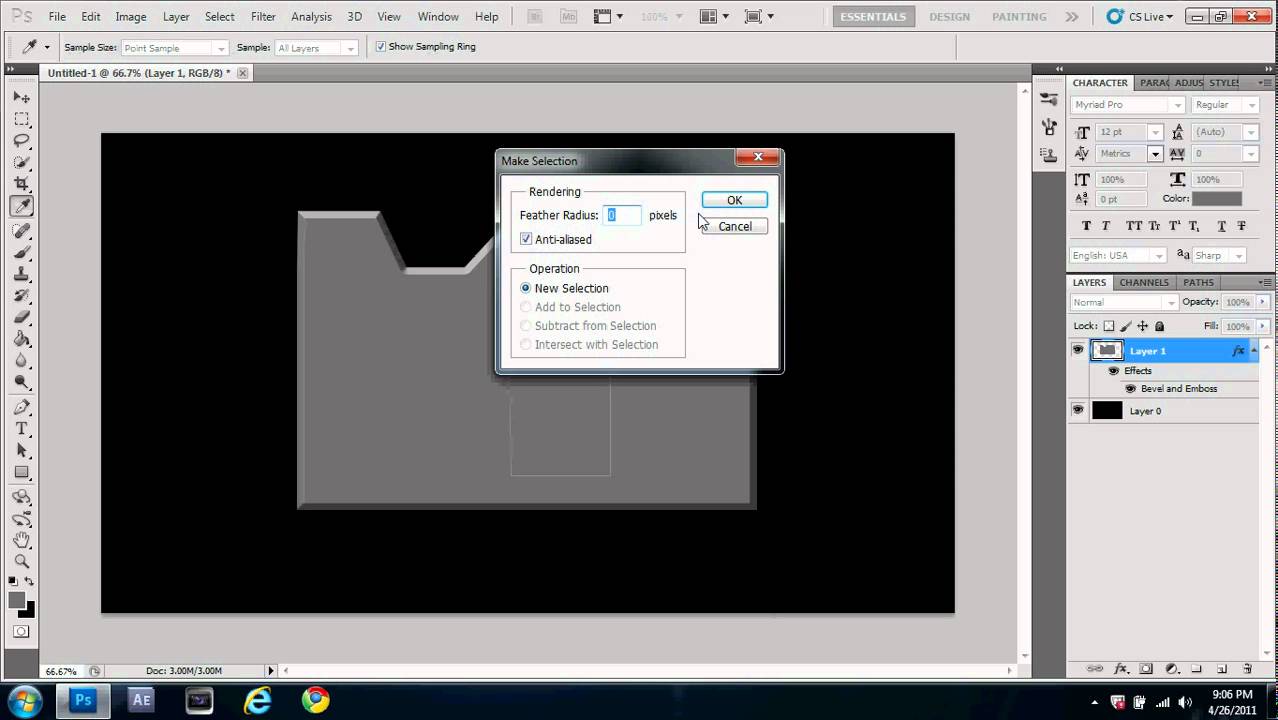Screen dimensions: 1278x720
Task: Open the Metrics kerning dropdown
Action: tap(1129, 154)
